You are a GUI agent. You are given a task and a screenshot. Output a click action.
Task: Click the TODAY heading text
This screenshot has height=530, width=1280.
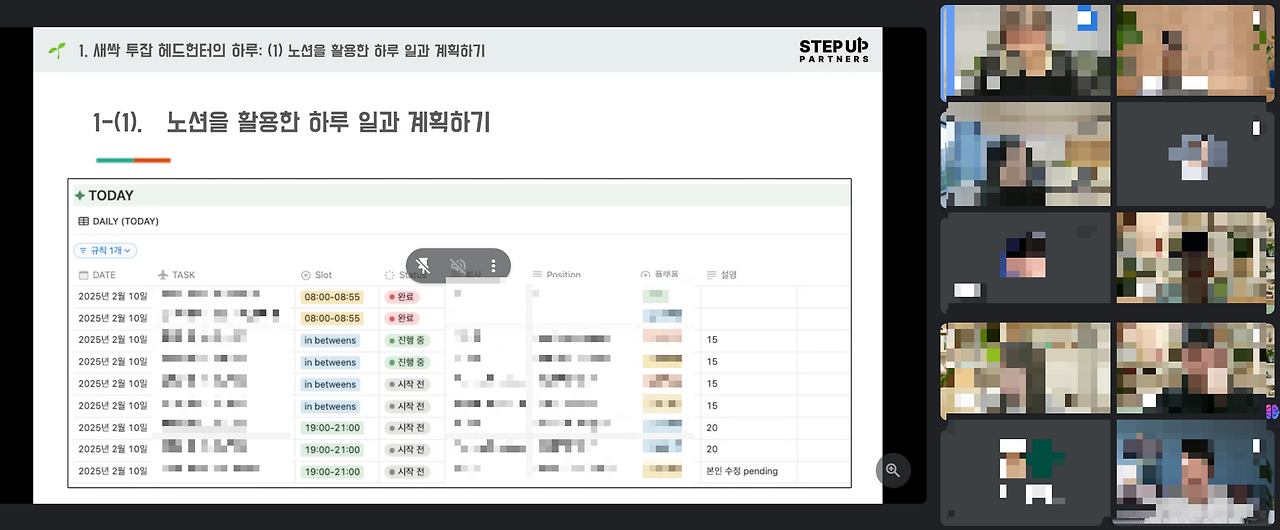[111, 196]
